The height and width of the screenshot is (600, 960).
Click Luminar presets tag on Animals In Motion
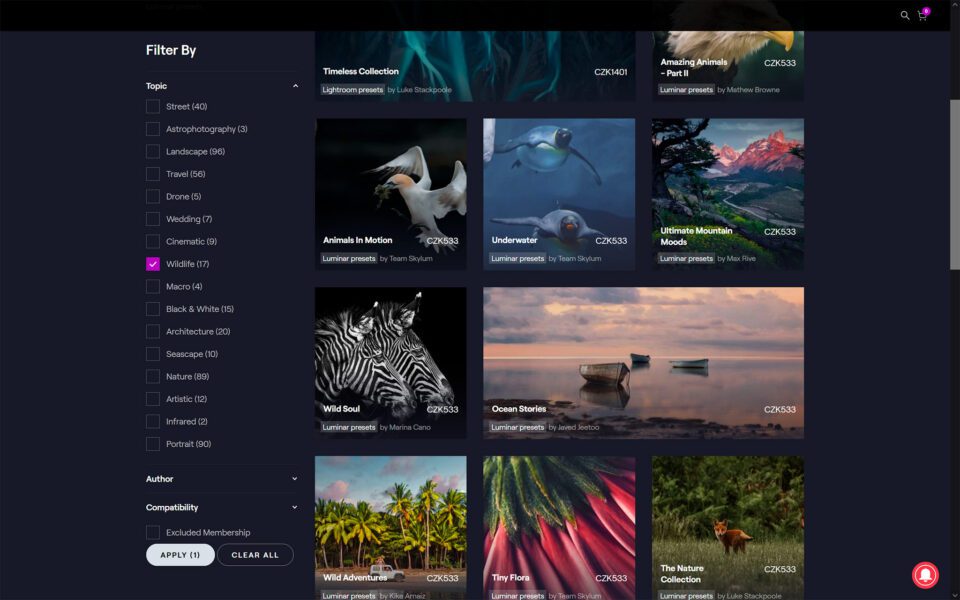click(348, 258)
